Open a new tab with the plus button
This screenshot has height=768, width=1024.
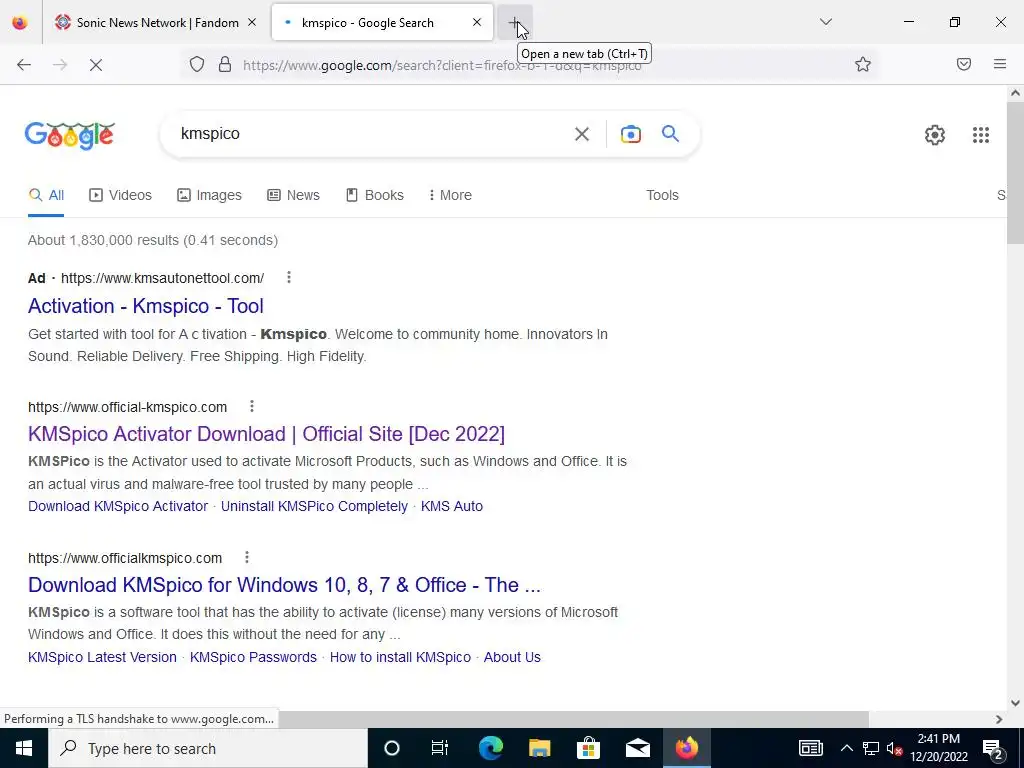pyautogui.click(x=515, y=22)
